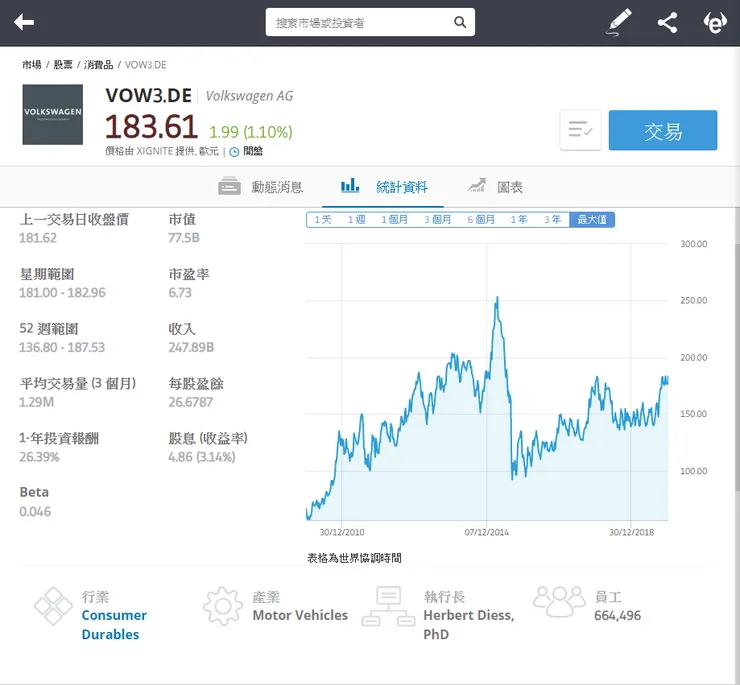Click the CEO name Herbert Diess, PhD
Image resolution: width=740 pixels, height=685 pixels.
[469, 625]
